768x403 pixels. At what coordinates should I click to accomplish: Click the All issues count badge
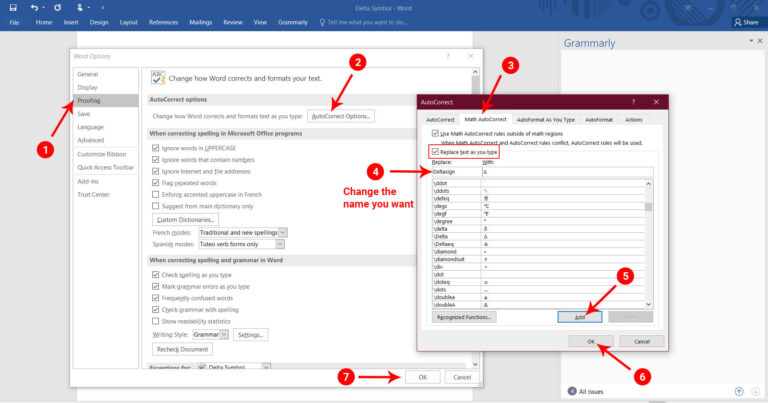(x=572, y=391)
